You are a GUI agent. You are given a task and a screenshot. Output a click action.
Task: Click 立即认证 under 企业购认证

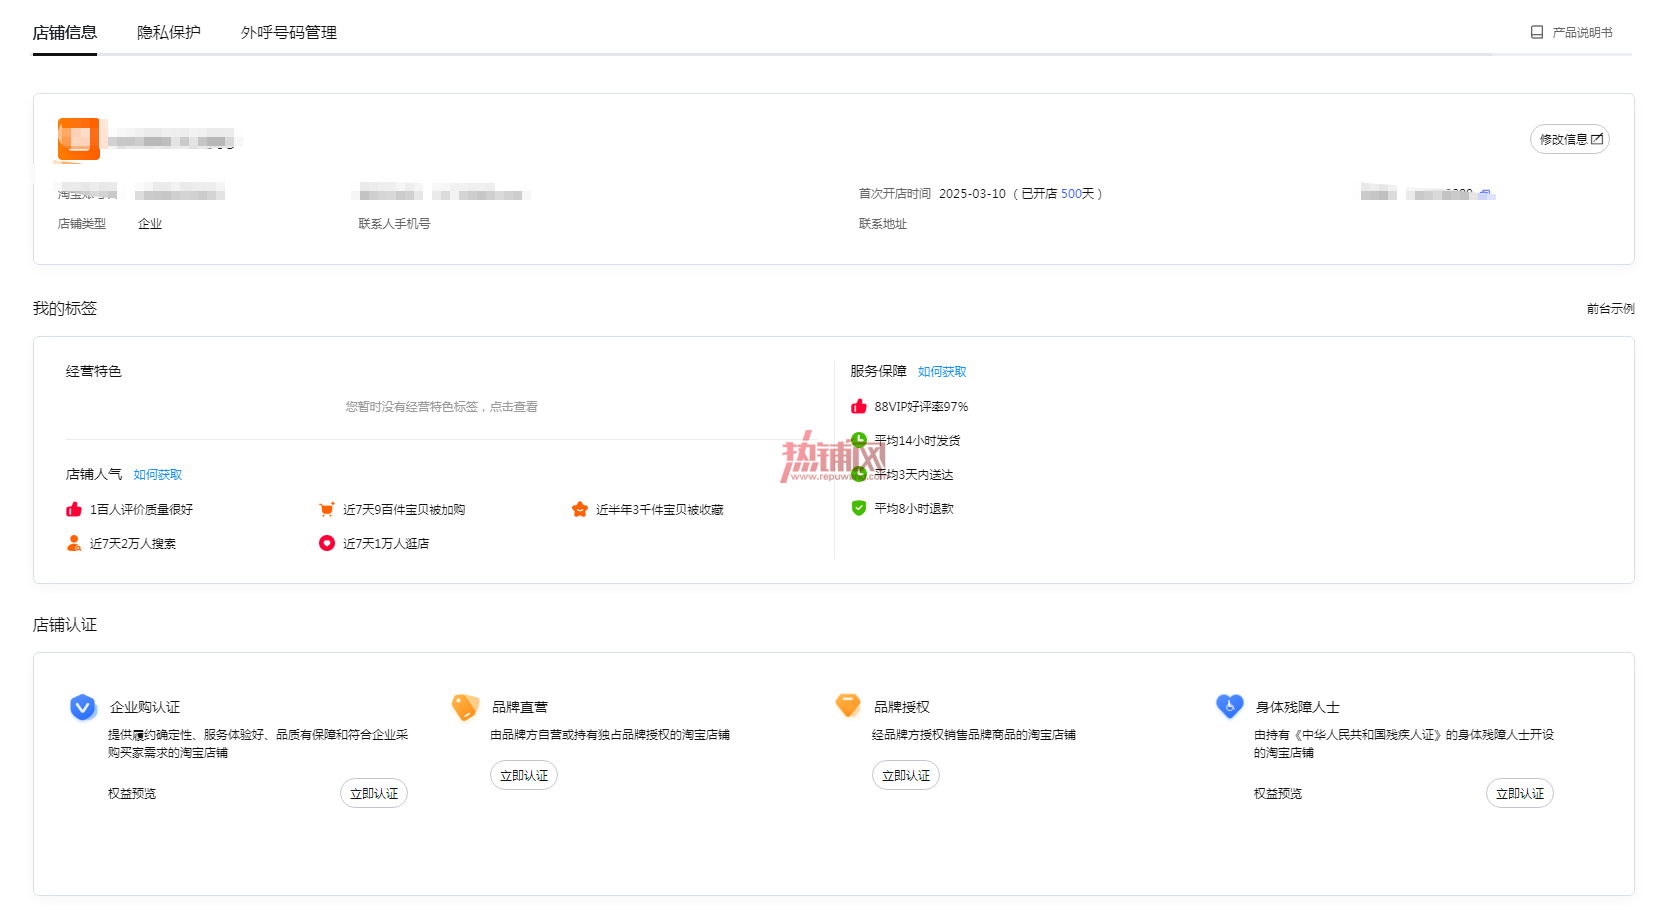[374, 793]
